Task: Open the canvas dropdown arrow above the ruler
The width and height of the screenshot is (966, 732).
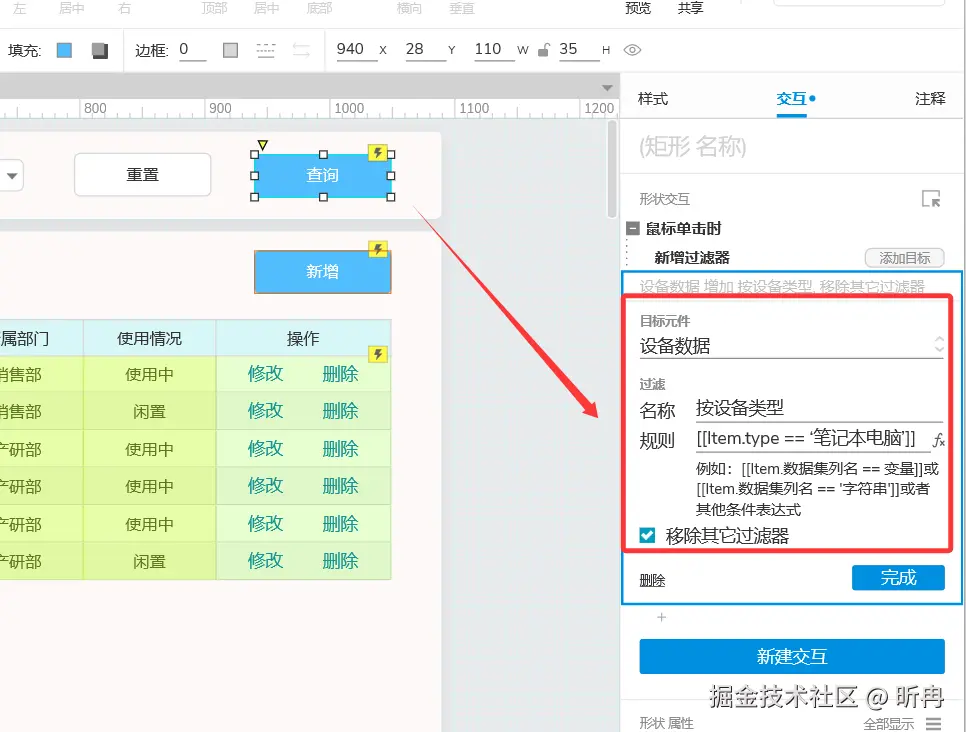Action: [x=607, y=87]
